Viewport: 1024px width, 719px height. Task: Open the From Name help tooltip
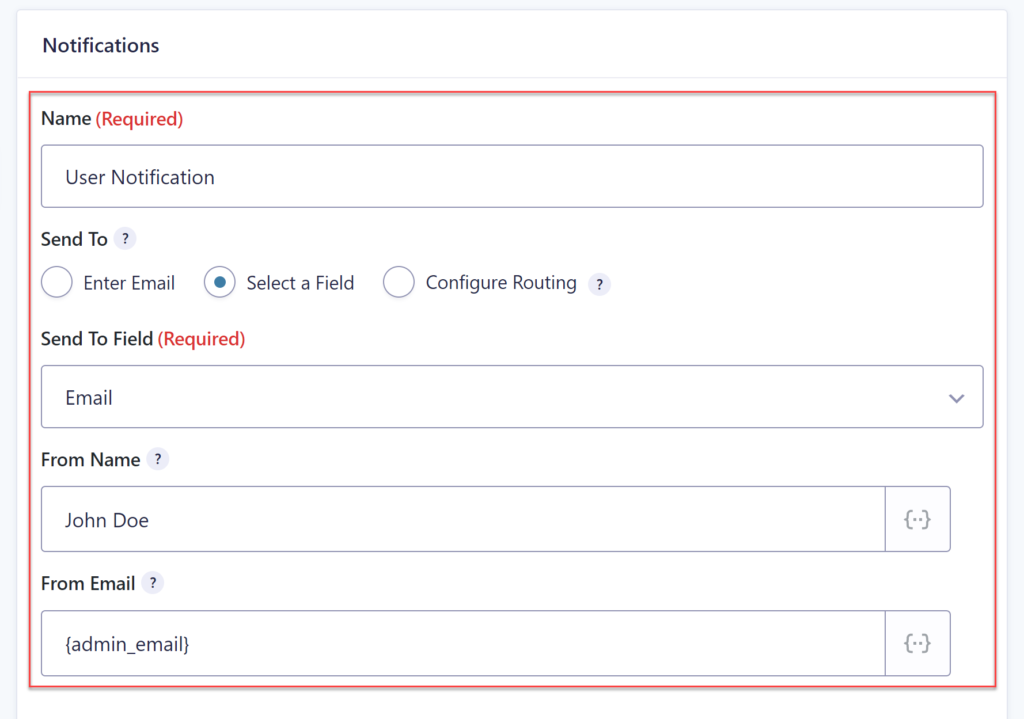point(157,459)
